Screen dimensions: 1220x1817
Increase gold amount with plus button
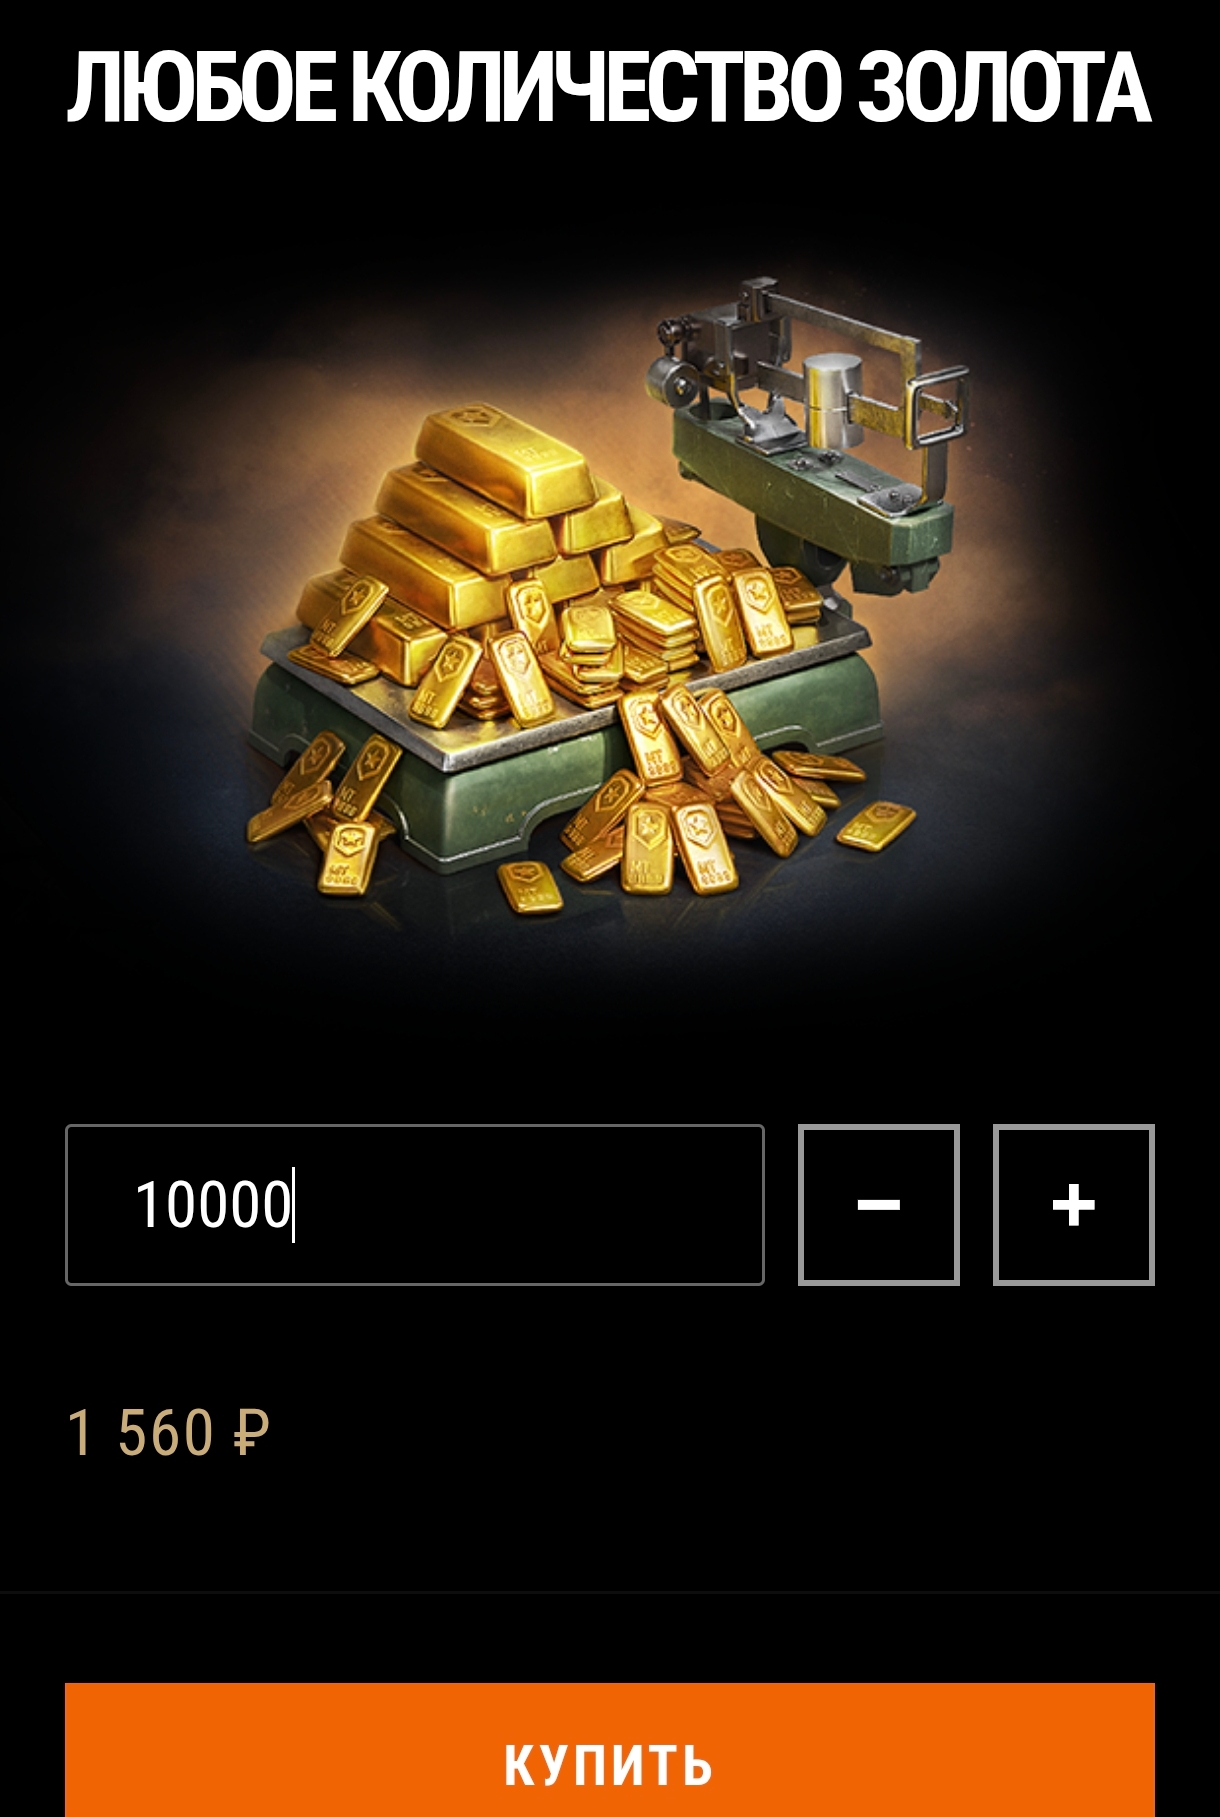point(1073,1204)
